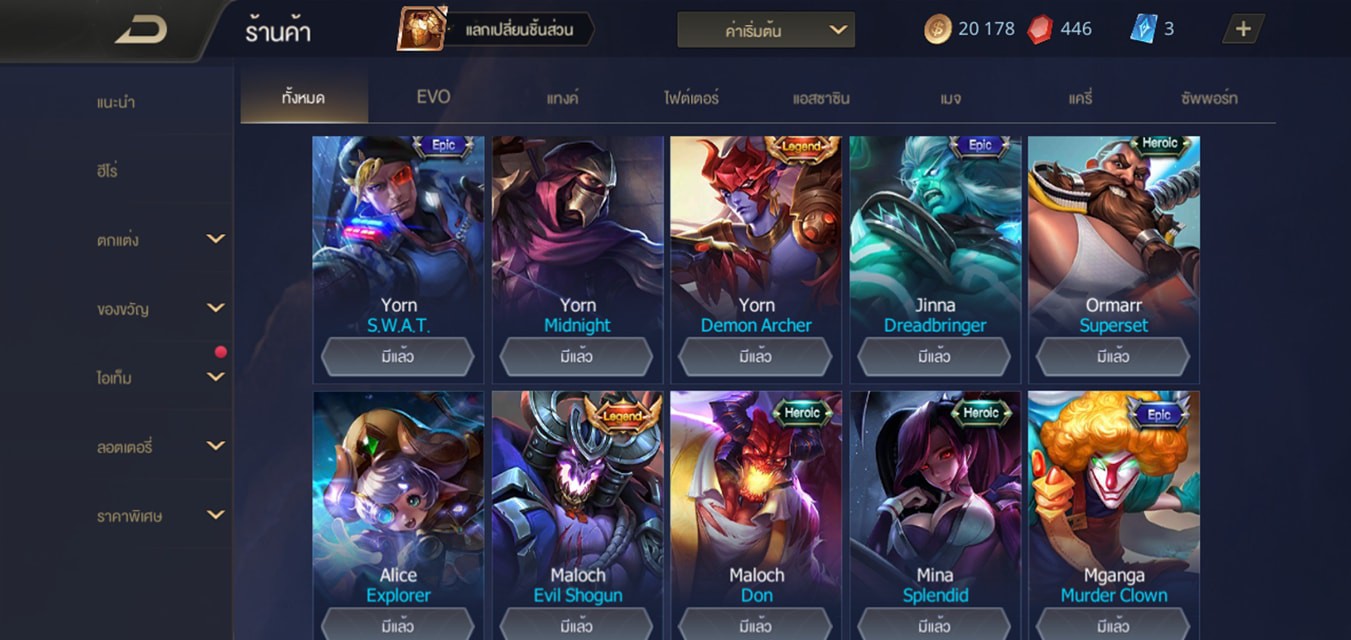The image size is (1351, 640).
Task: Go back using the return arrow icon
Action: (141, 30)
